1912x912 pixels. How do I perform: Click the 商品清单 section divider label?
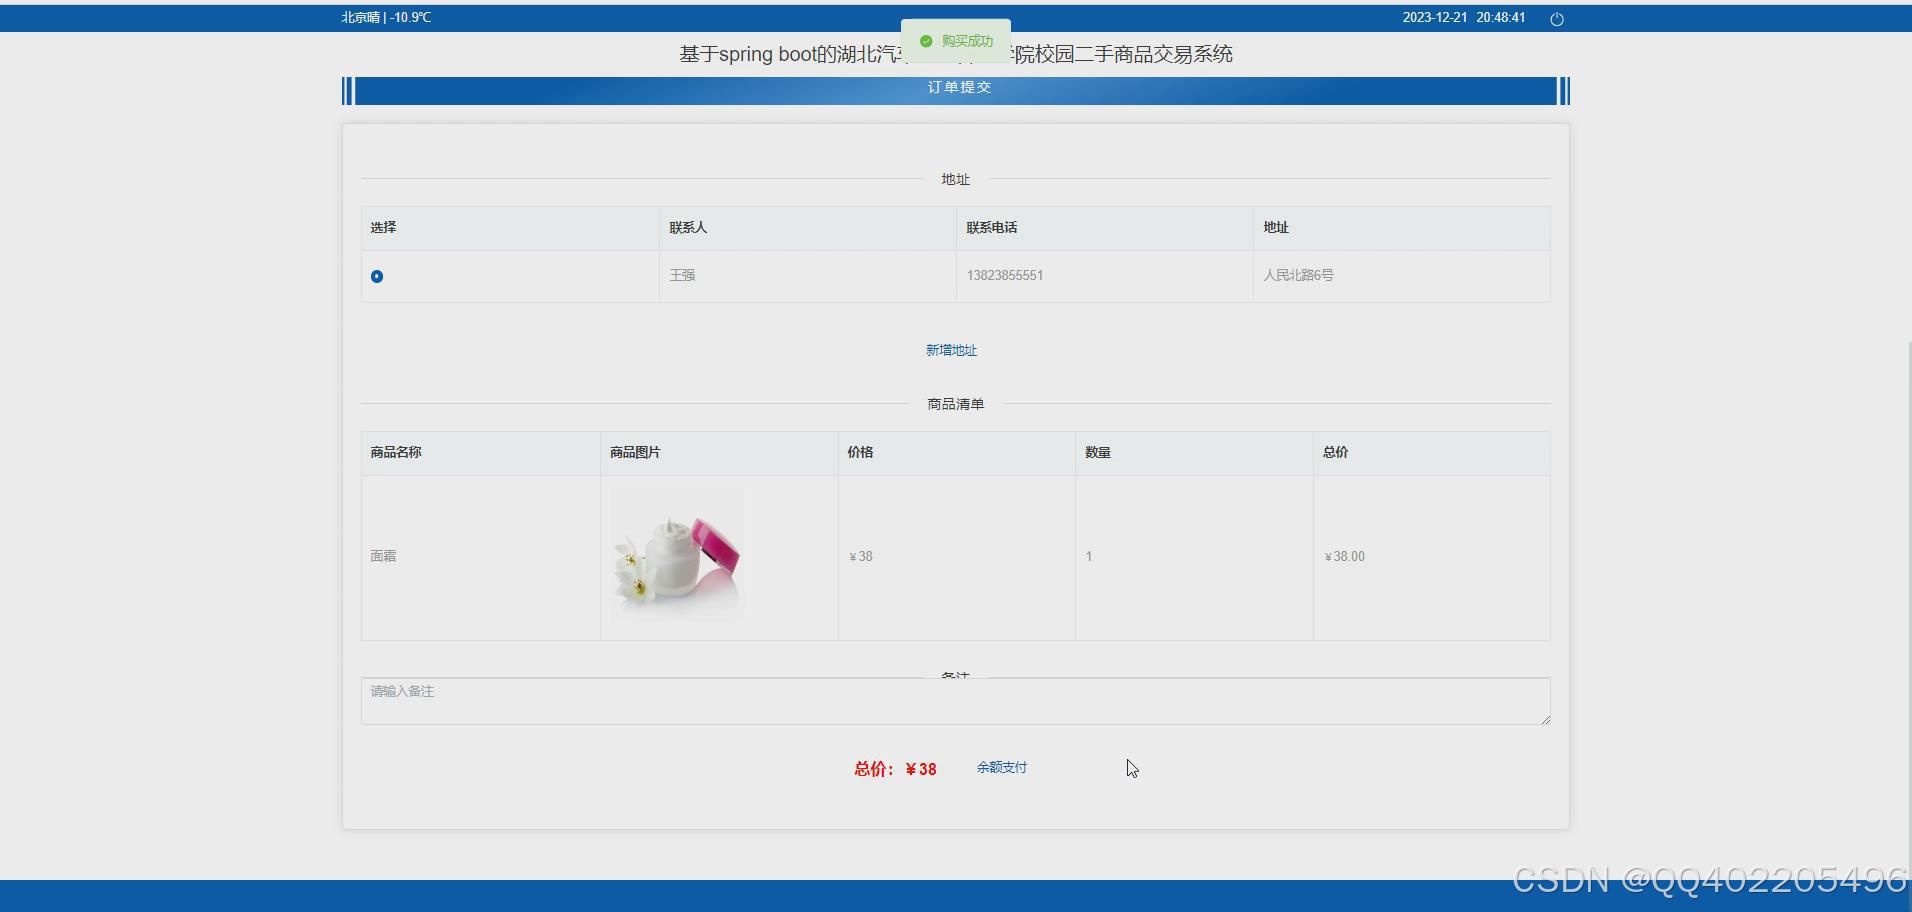[x=954, y=403]
